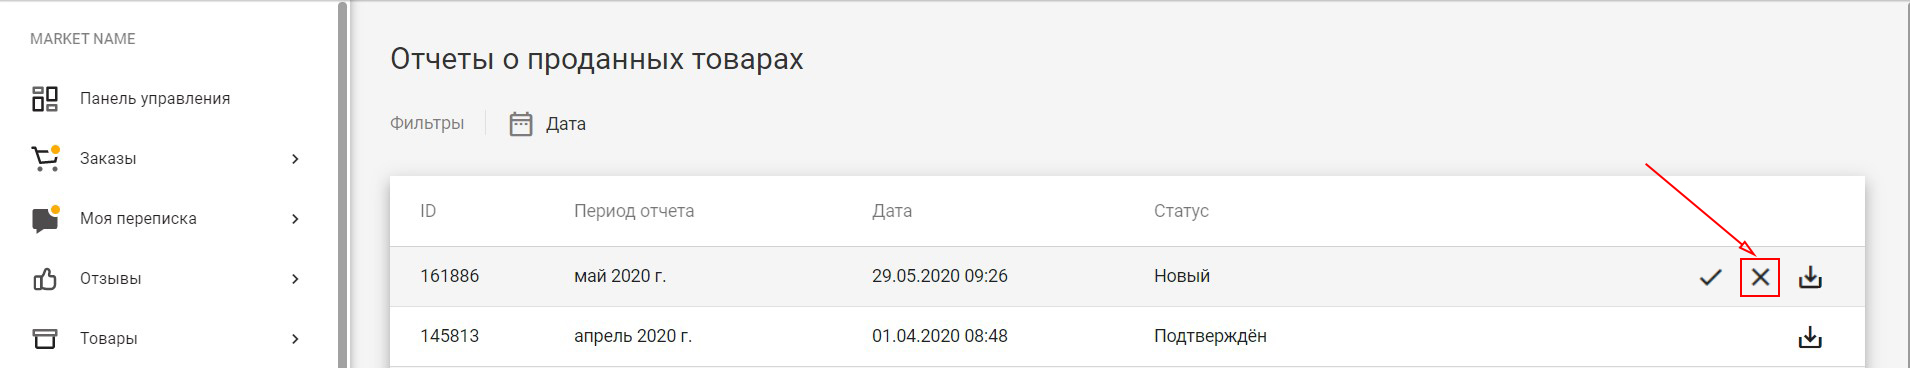This screenshot has width=1910, height=368.
Task: Confirm report 161886 with the checkmark
Action: pos(1710,277)
